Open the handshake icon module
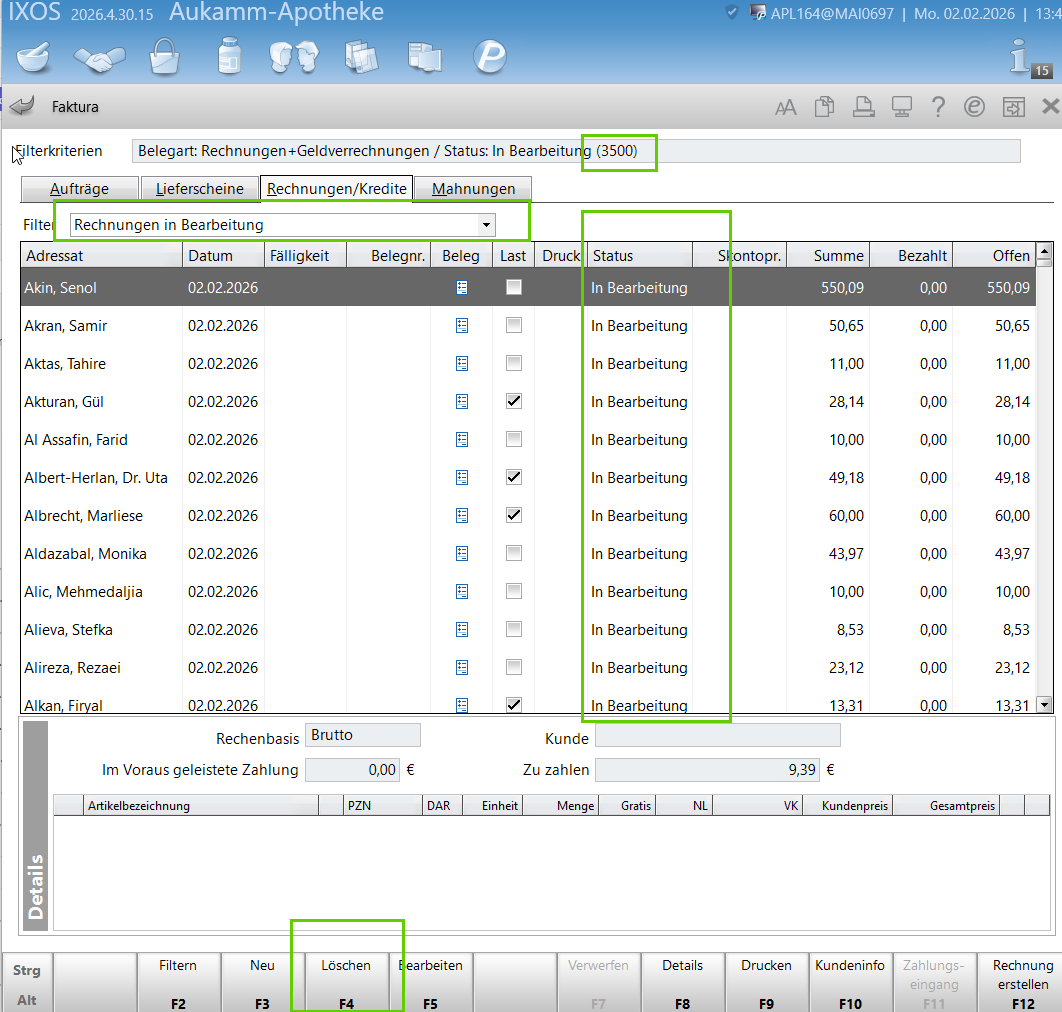The height and width of the screenshot is (1012, 1062). pyautogui.click(x=99, y=57)
